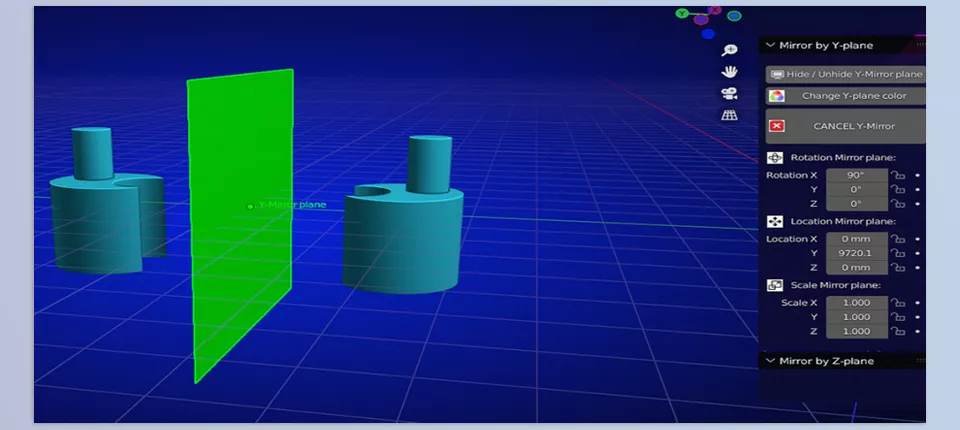The height and width of the screenshot is (430, 960).
Task: Toggle the lock beside Location Y
Action: tap(898, 254)
